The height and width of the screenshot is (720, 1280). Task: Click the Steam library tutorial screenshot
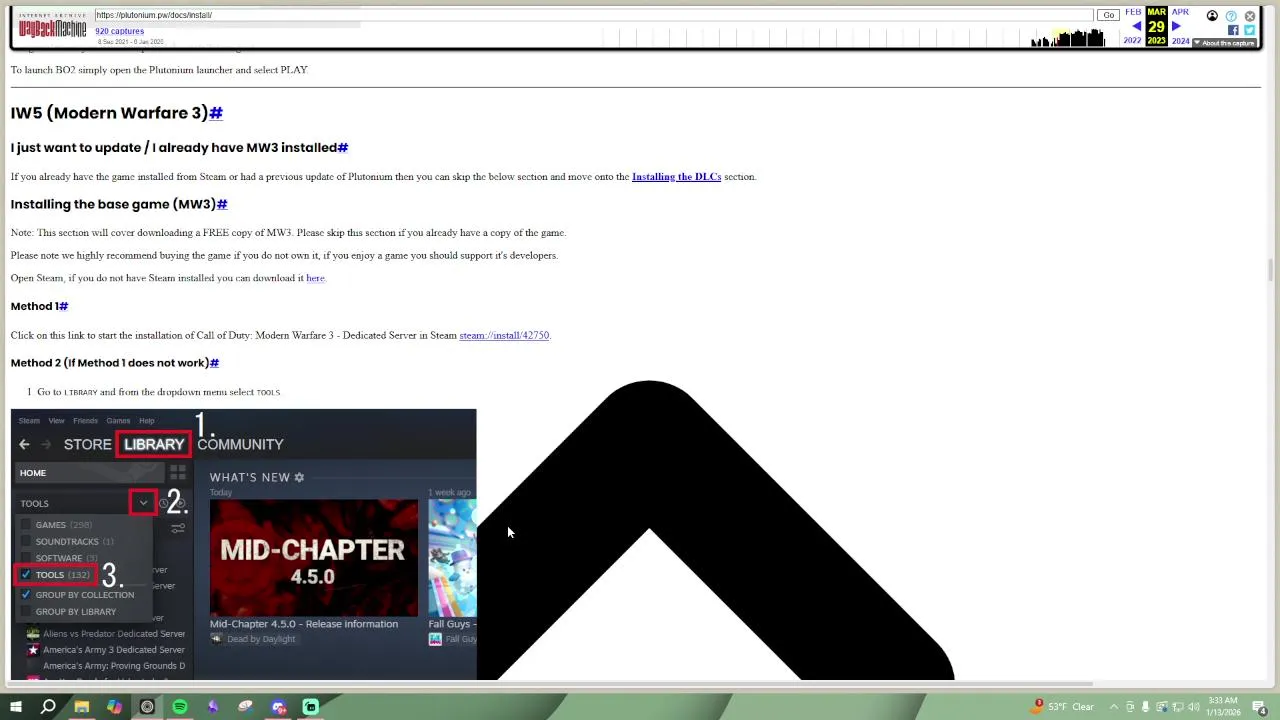244,544
